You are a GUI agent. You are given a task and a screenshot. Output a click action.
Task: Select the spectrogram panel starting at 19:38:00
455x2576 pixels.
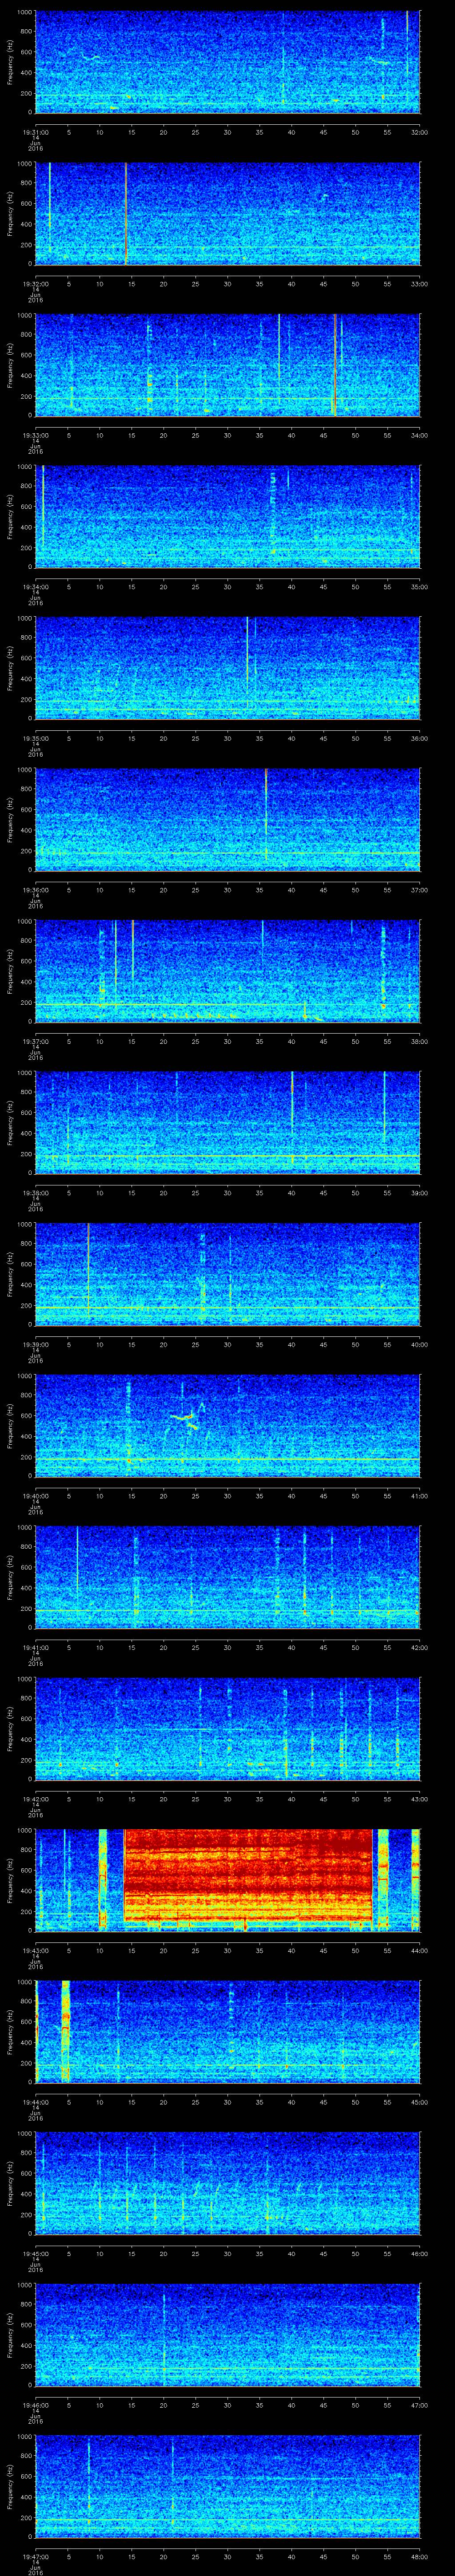[228, 1122]
